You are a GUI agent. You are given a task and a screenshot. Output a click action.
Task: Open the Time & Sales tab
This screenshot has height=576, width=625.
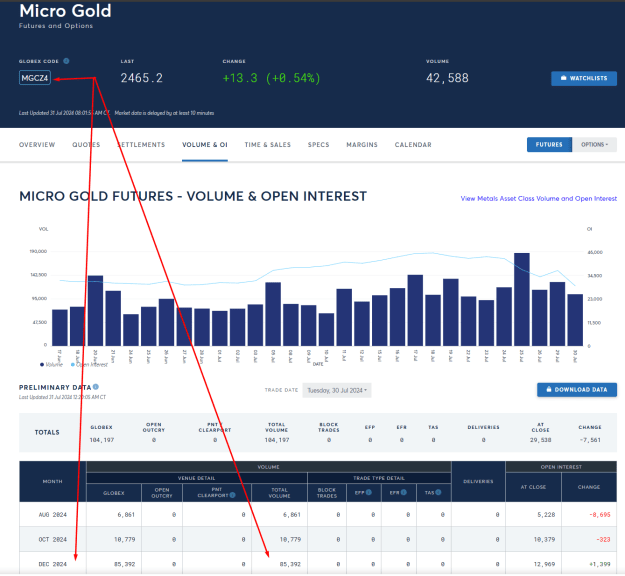click(x=268, y=145)
